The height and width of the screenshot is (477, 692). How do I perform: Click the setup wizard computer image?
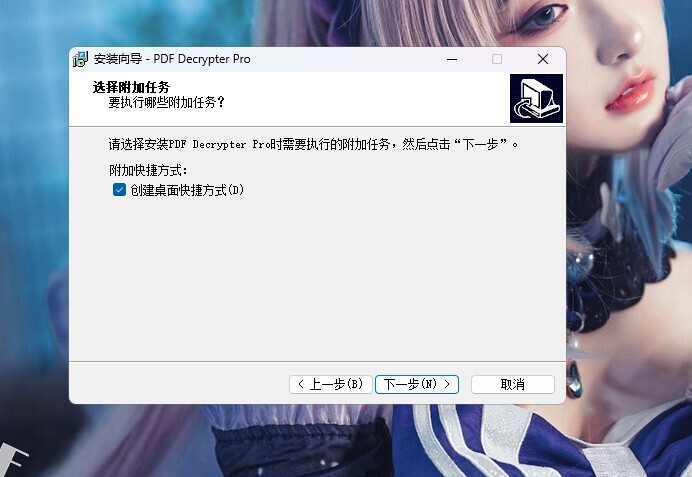tap(536, 98)
